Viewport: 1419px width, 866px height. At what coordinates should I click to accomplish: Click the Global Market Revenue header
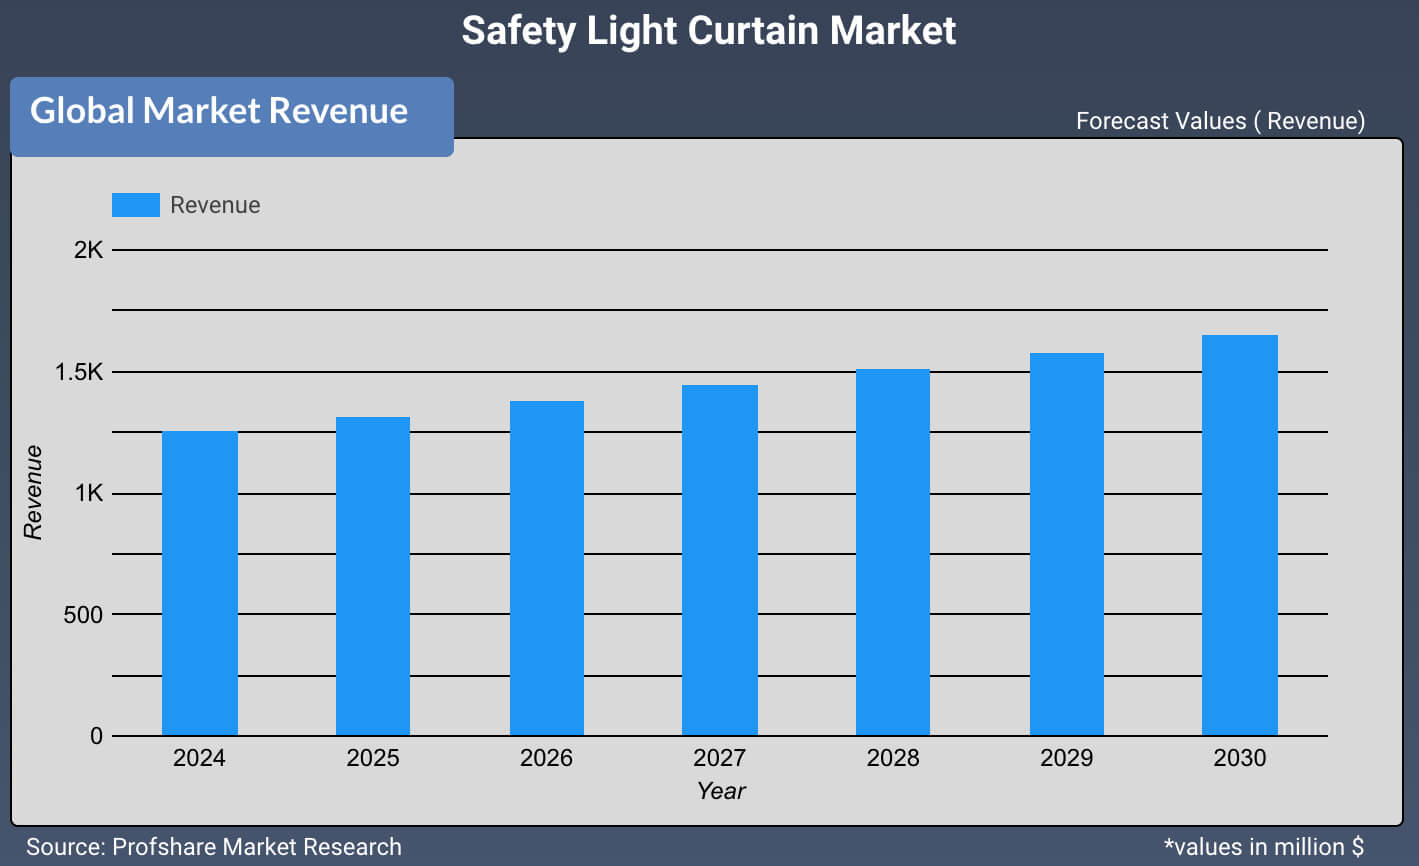click(x=232, y=117)
